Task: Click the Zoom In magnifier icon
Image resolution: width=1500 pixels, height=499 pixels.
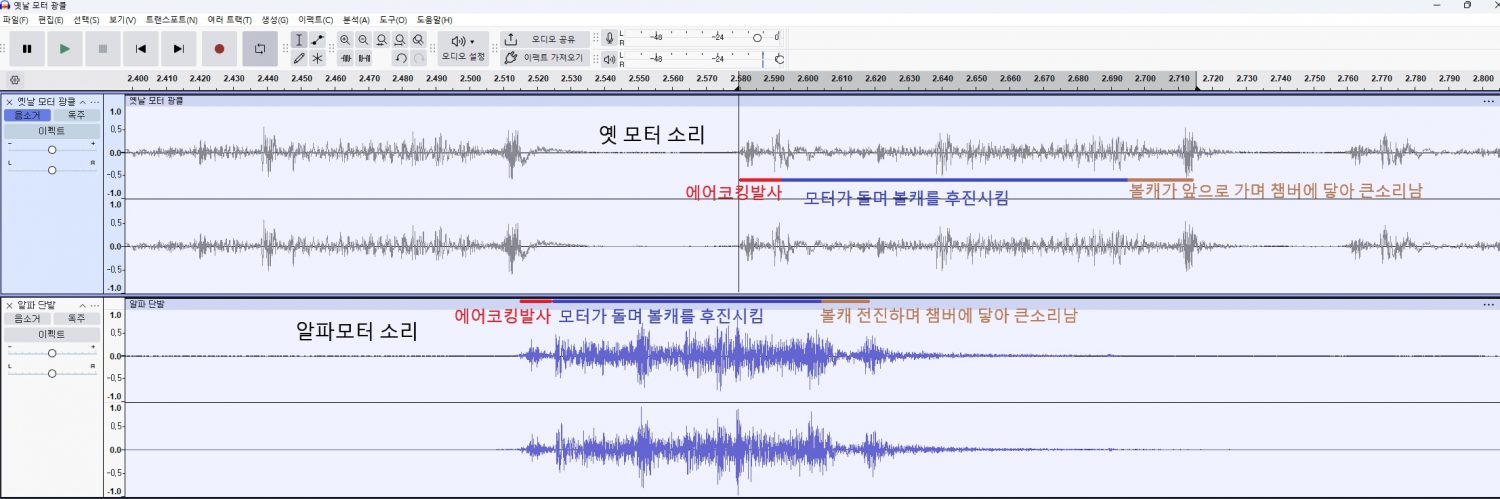Action: [x=345, y=39]
